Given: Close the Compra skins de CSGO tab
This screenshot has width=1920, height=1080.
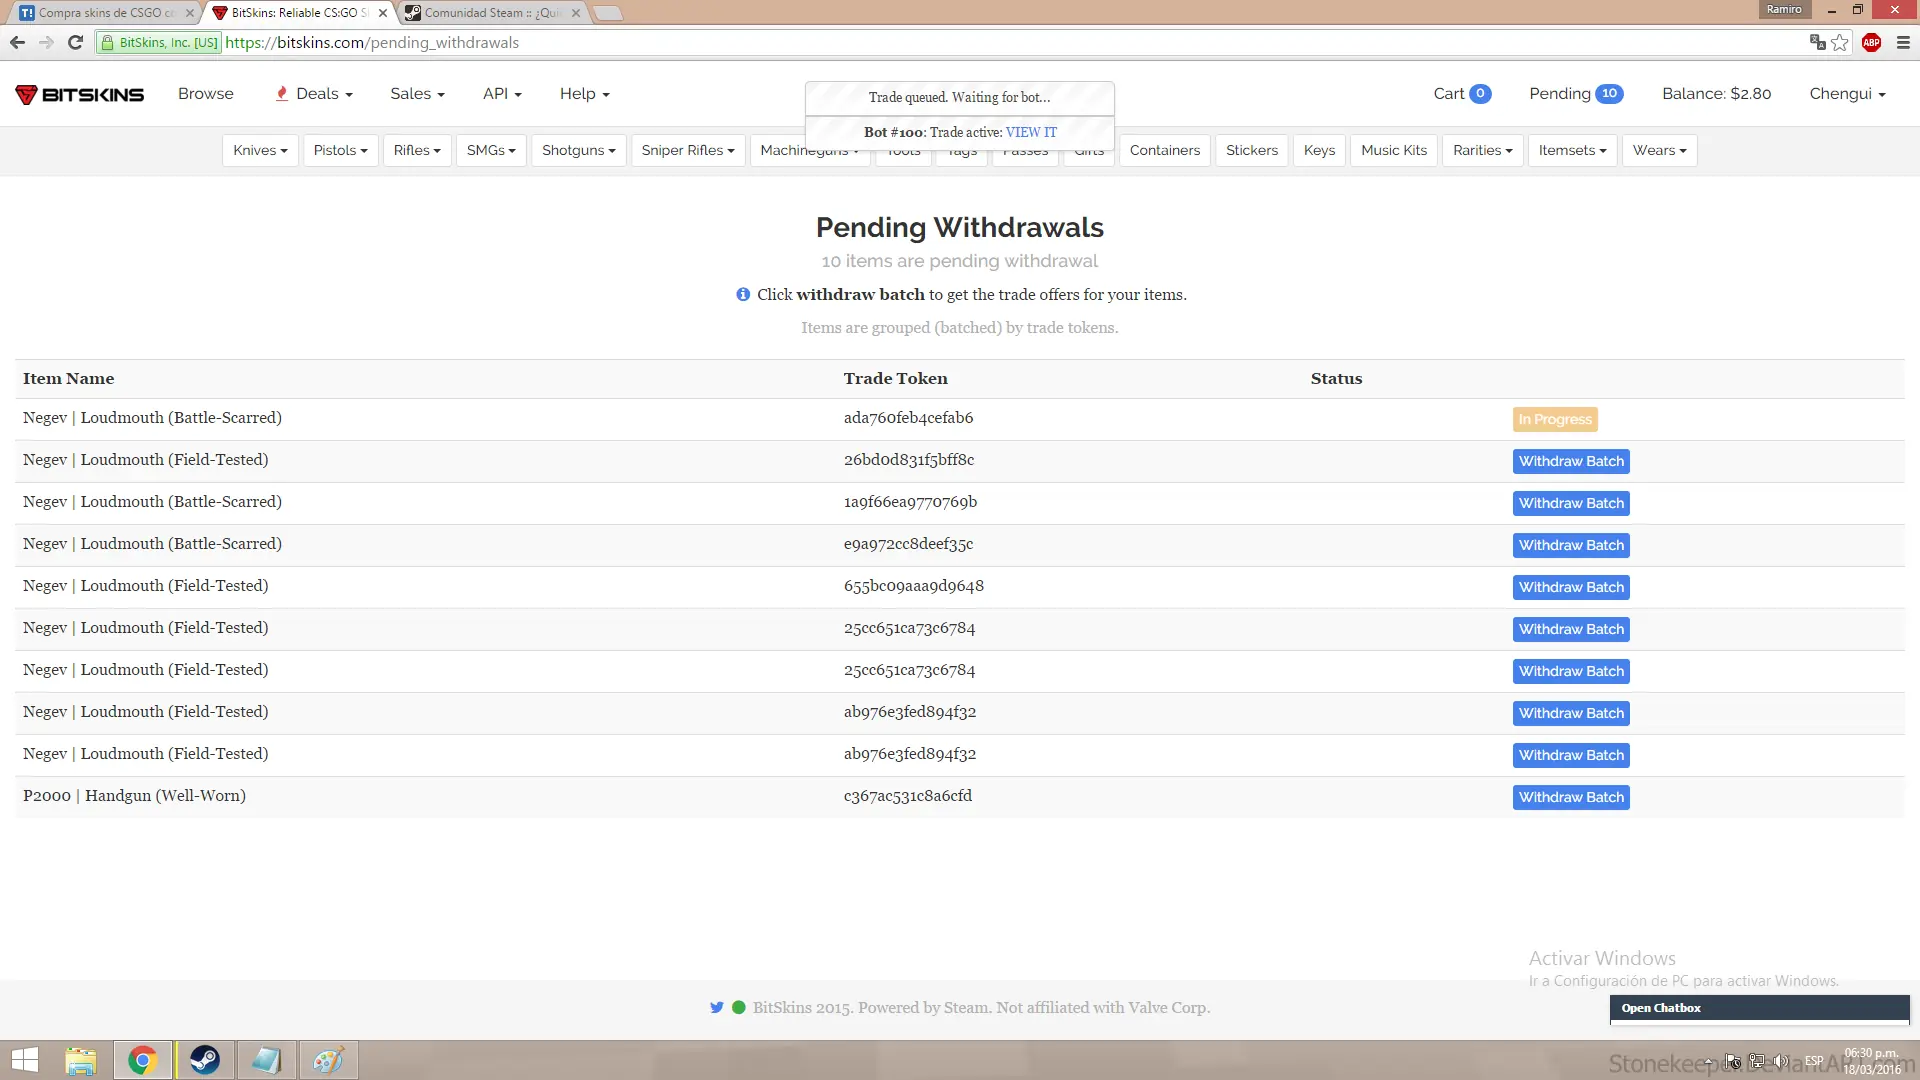Looking at the screenshot, I should 190,13.
